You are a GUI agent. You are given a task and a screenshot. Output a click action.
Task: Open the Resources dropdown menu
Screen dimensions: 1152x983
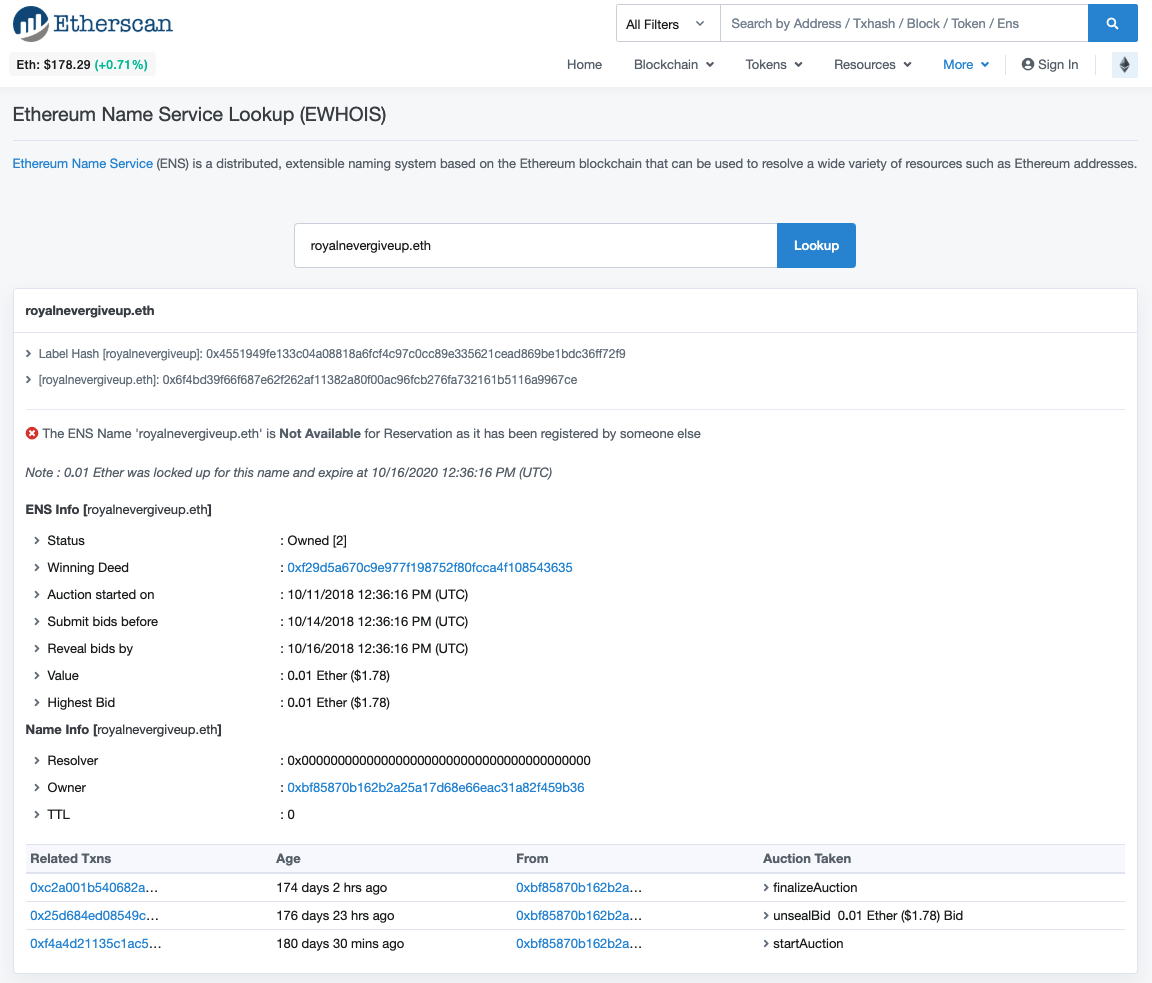(x=872, y=65)
